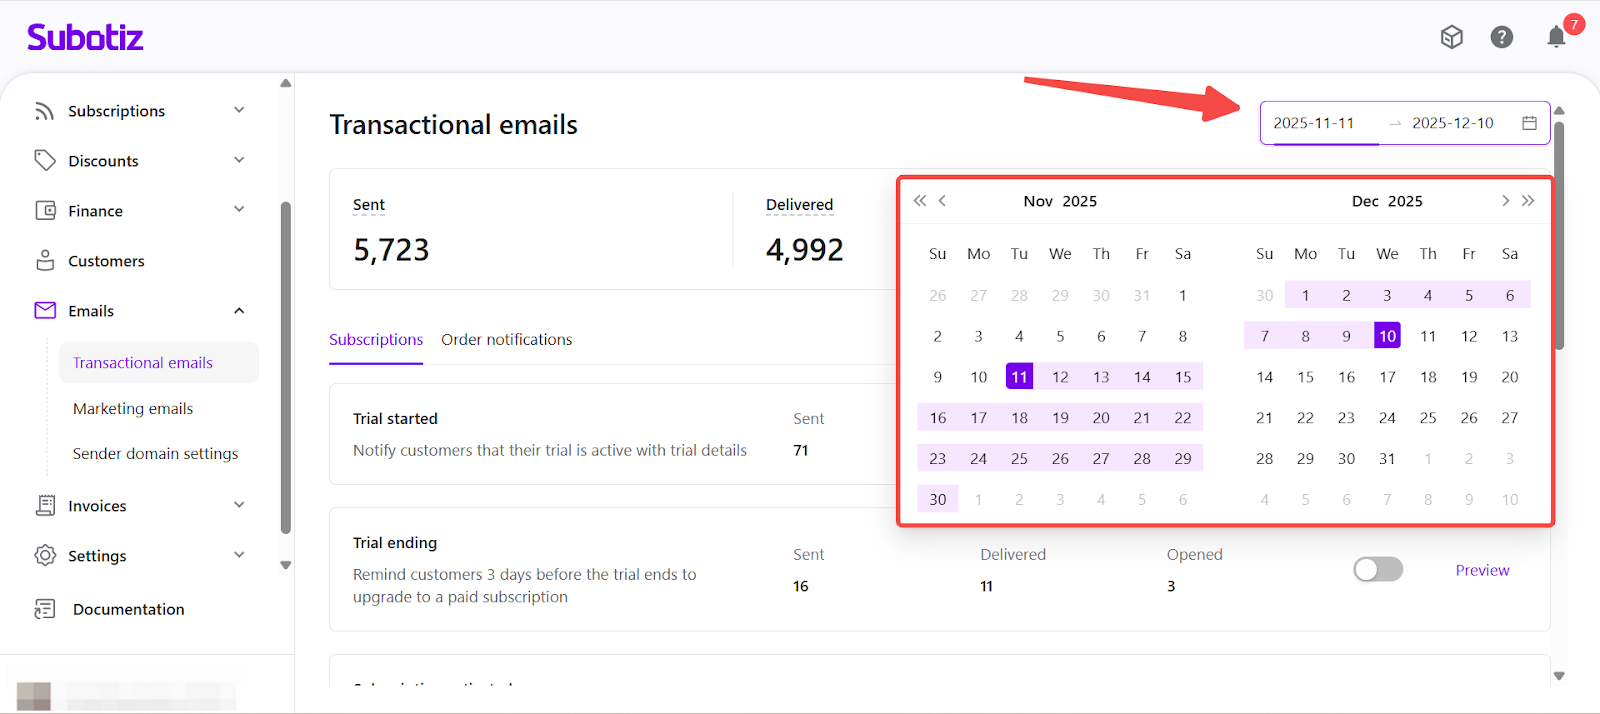Open Customers from the sidebar
The width and height of the screenshot is (1600, 714).
[106, 261]
